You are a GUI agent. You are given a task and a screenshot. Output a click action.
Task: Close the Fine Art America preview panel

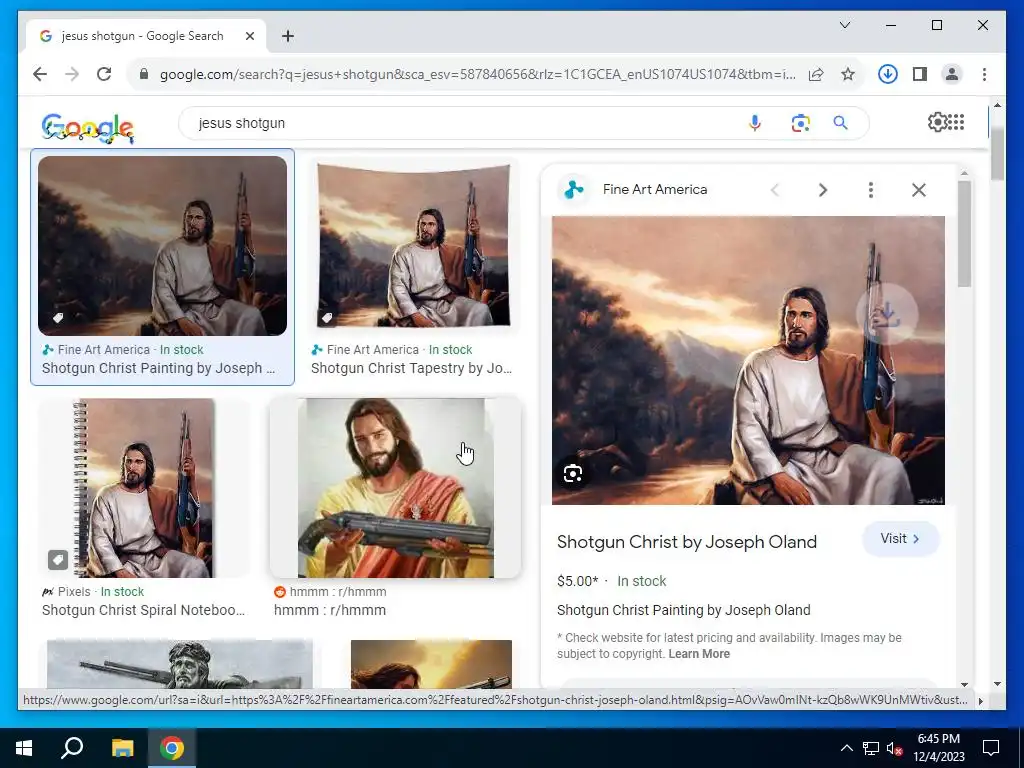coord(919,190)
